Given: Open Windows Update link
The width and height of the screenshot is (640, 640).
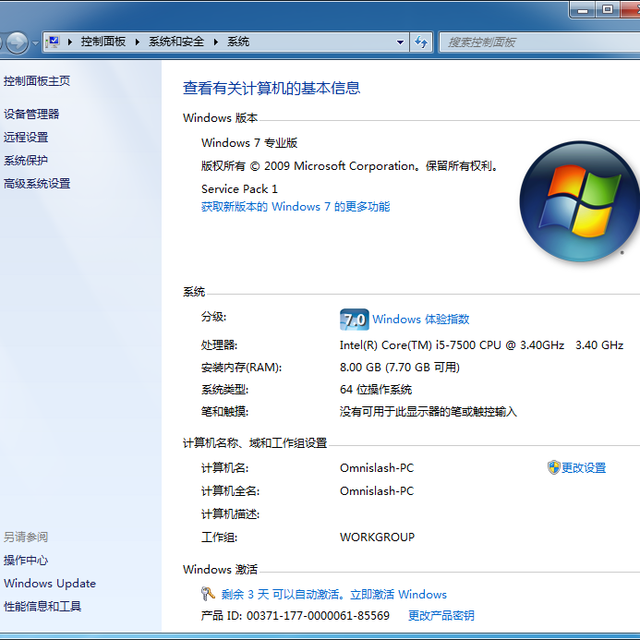Looking at the screenshot, I should (x=50, y=583).
